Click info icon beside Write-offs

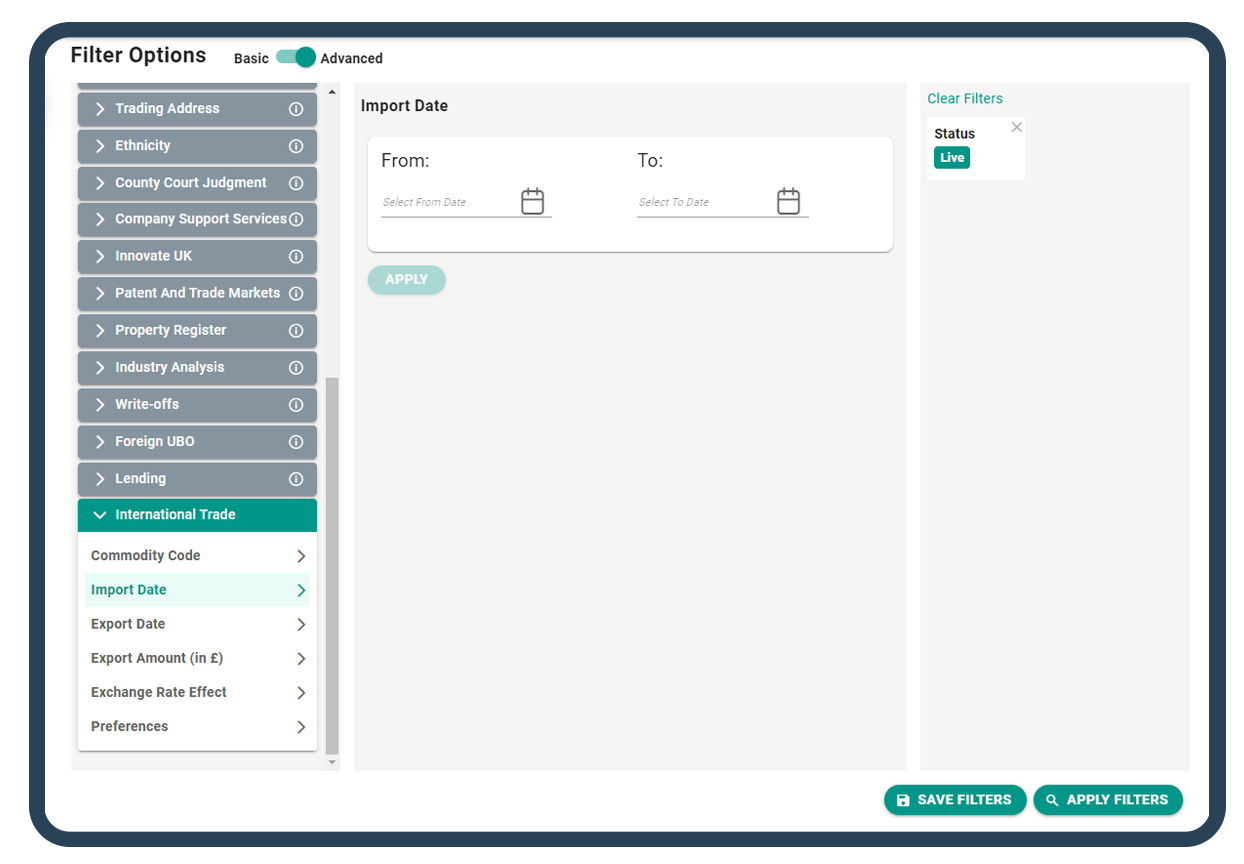point(296,404)
